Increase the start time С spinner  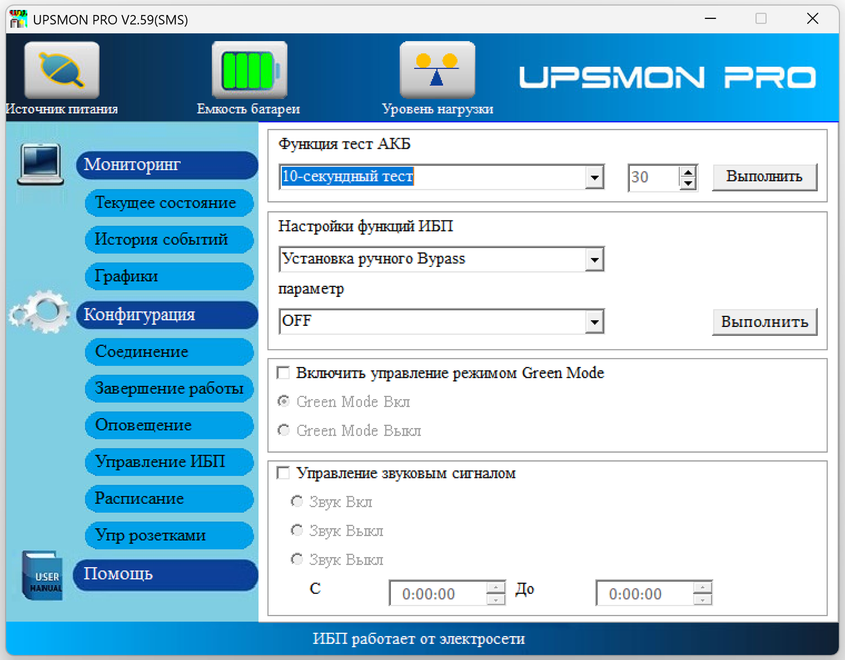click(496, 588)
